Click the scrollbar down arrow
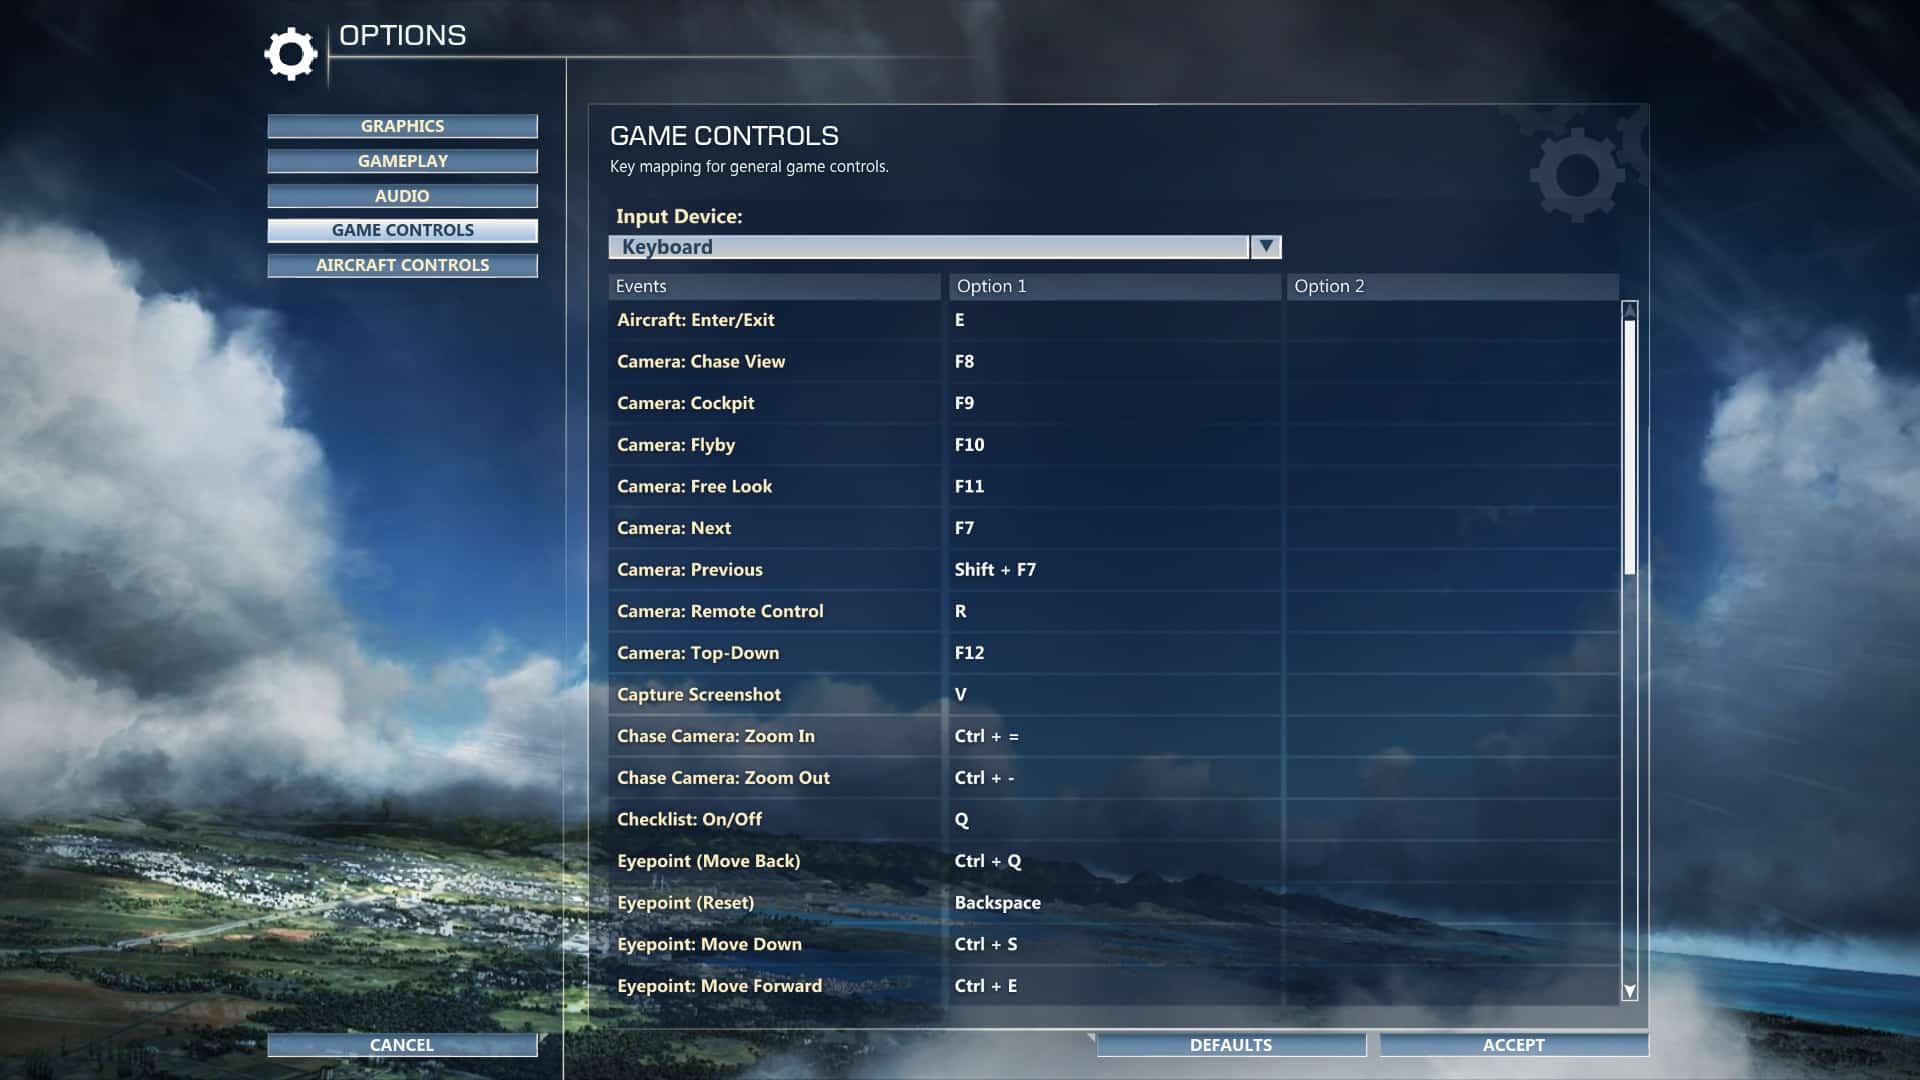Screen dimensions: 1920x1080 tap(1629, 991)
